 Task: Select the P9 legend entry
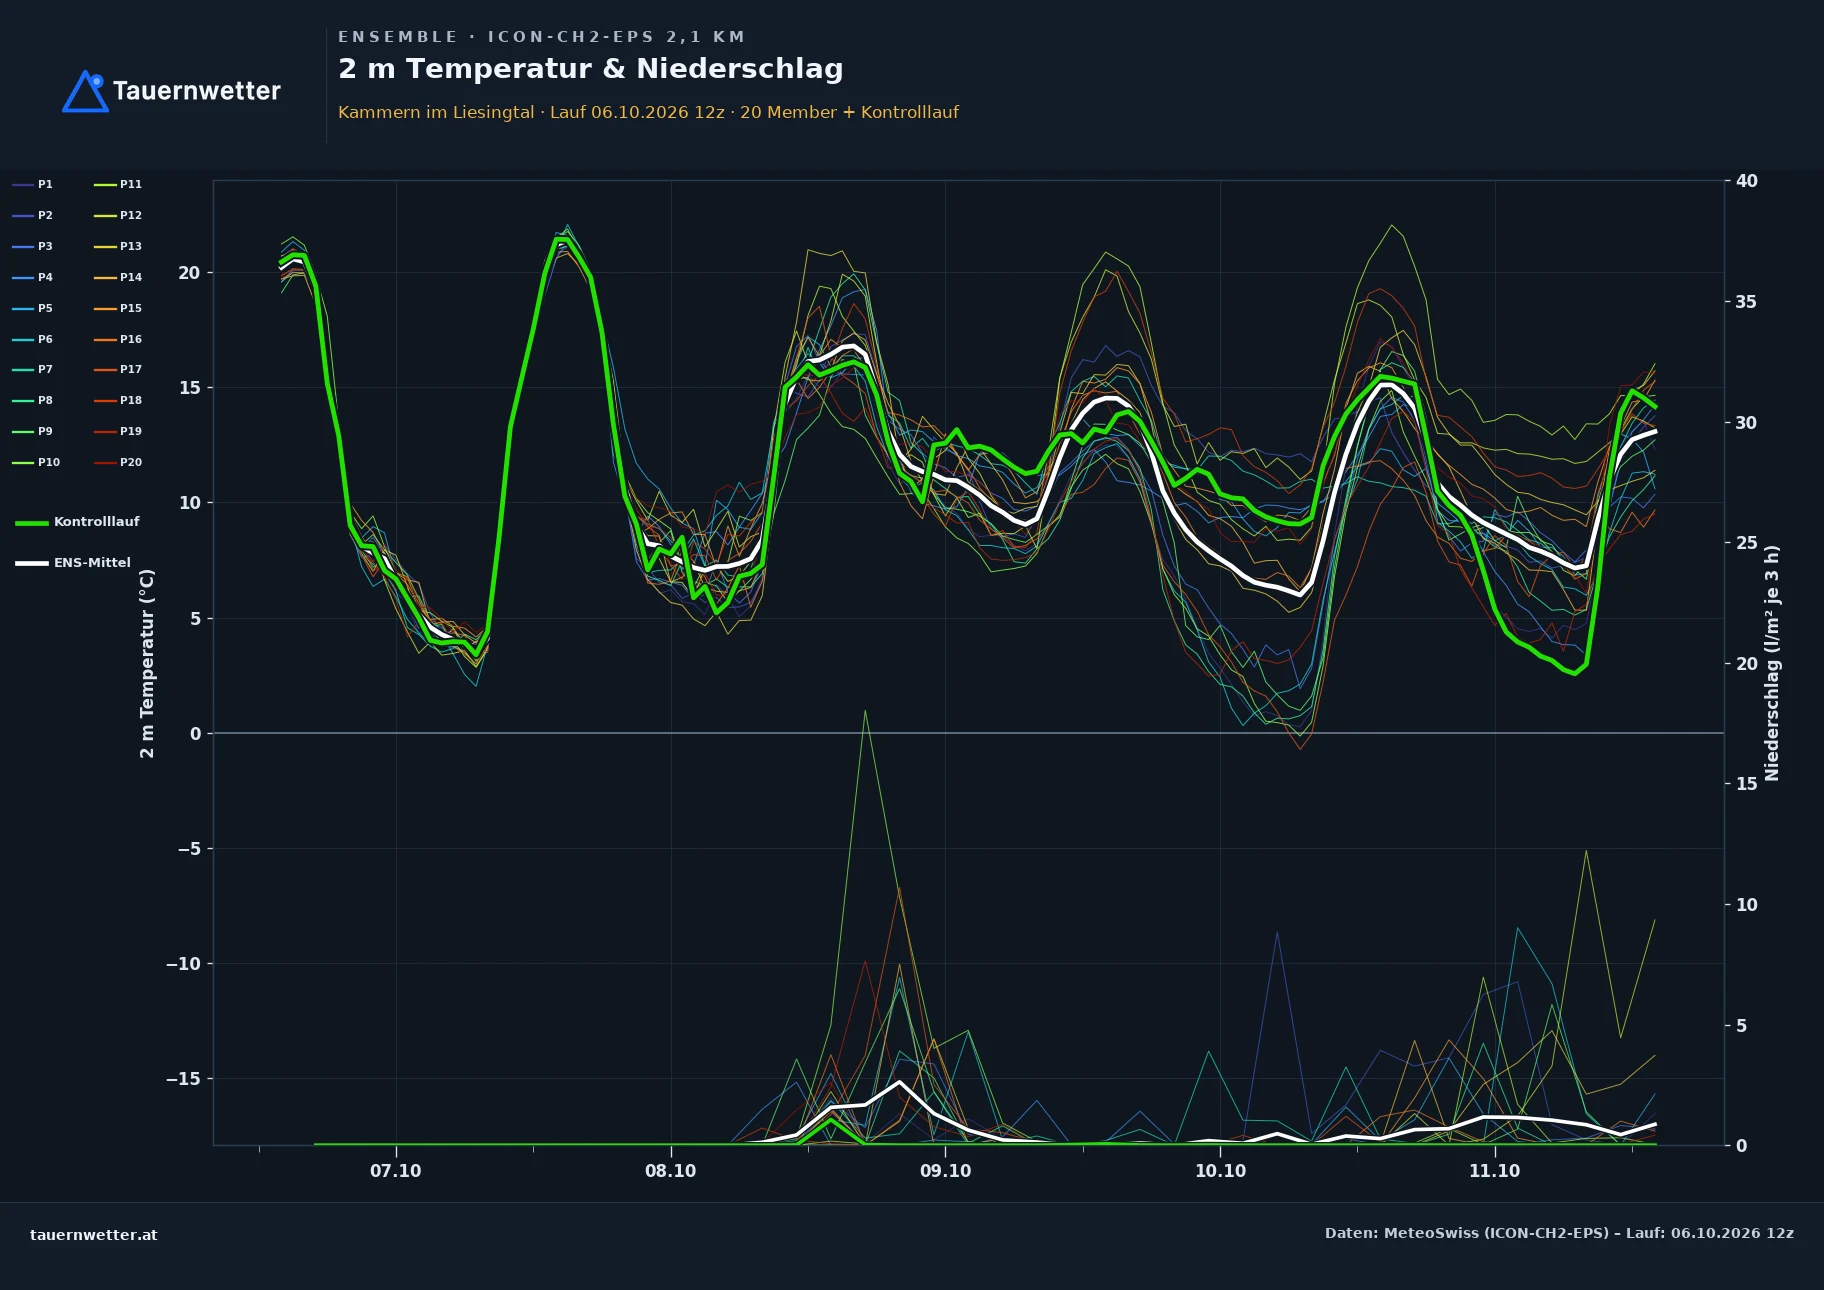click(33, 431)
